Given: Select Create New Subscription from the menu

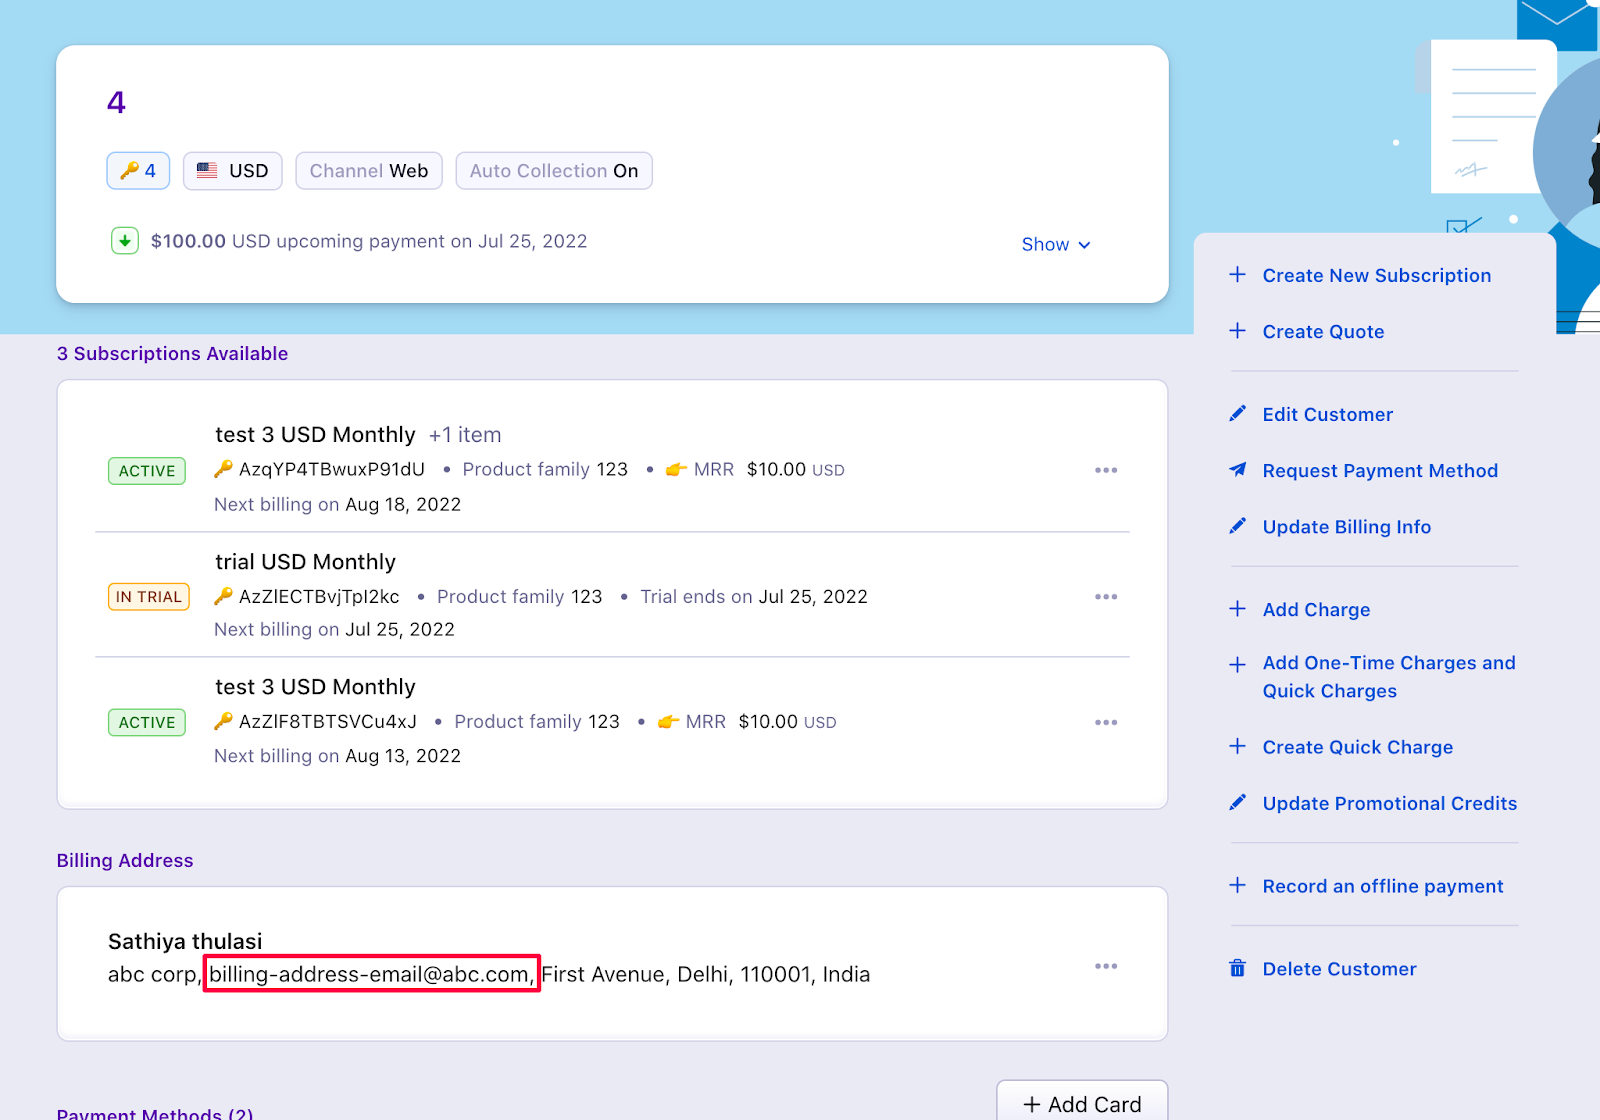Looking at the screenshot, I should click(1376, 275).
